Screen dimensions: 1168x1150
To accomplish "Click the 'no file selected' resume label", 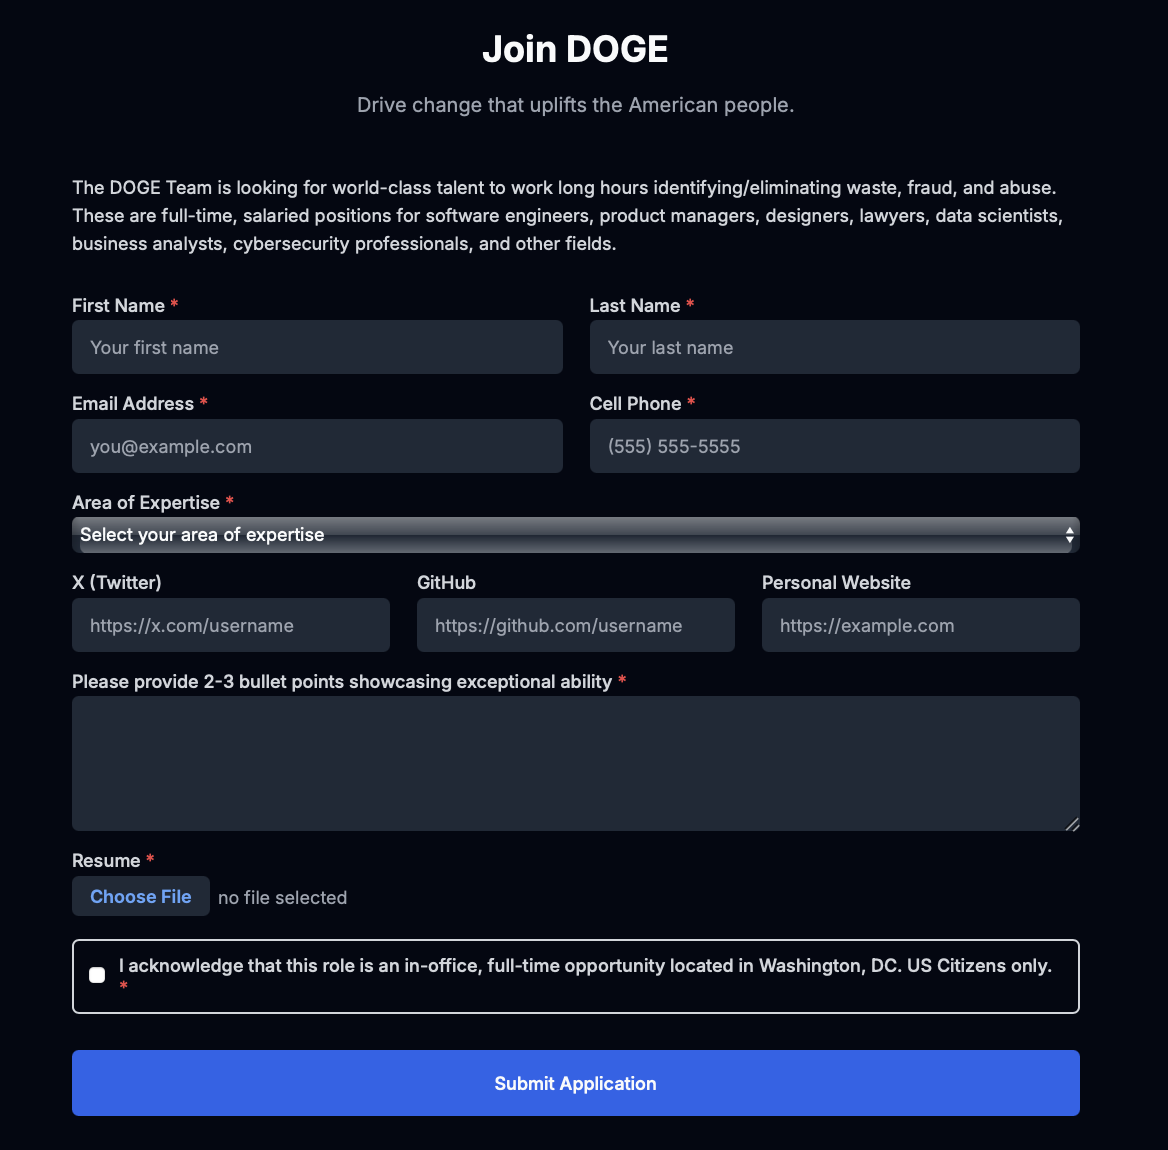I will 282,897.
